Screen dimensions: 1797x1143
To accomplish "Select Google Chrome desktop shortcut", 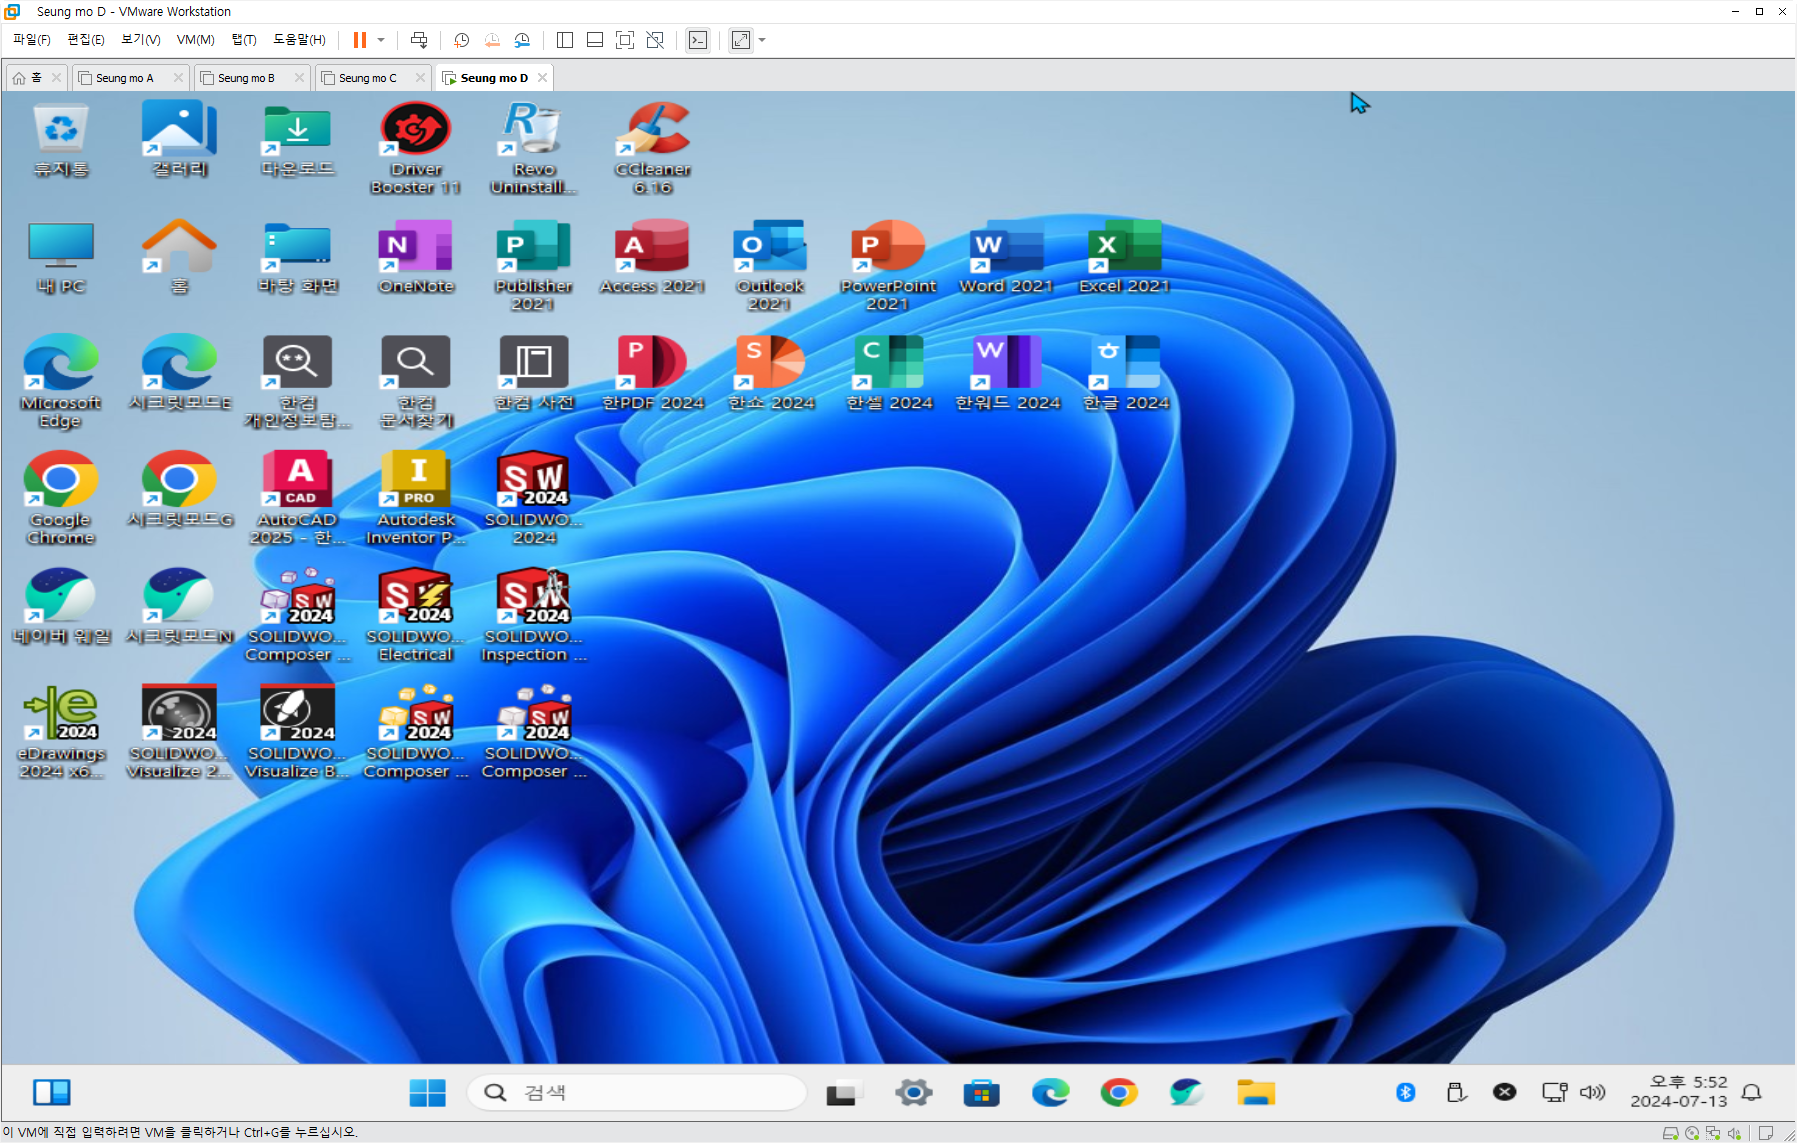I will pos(61,498).
